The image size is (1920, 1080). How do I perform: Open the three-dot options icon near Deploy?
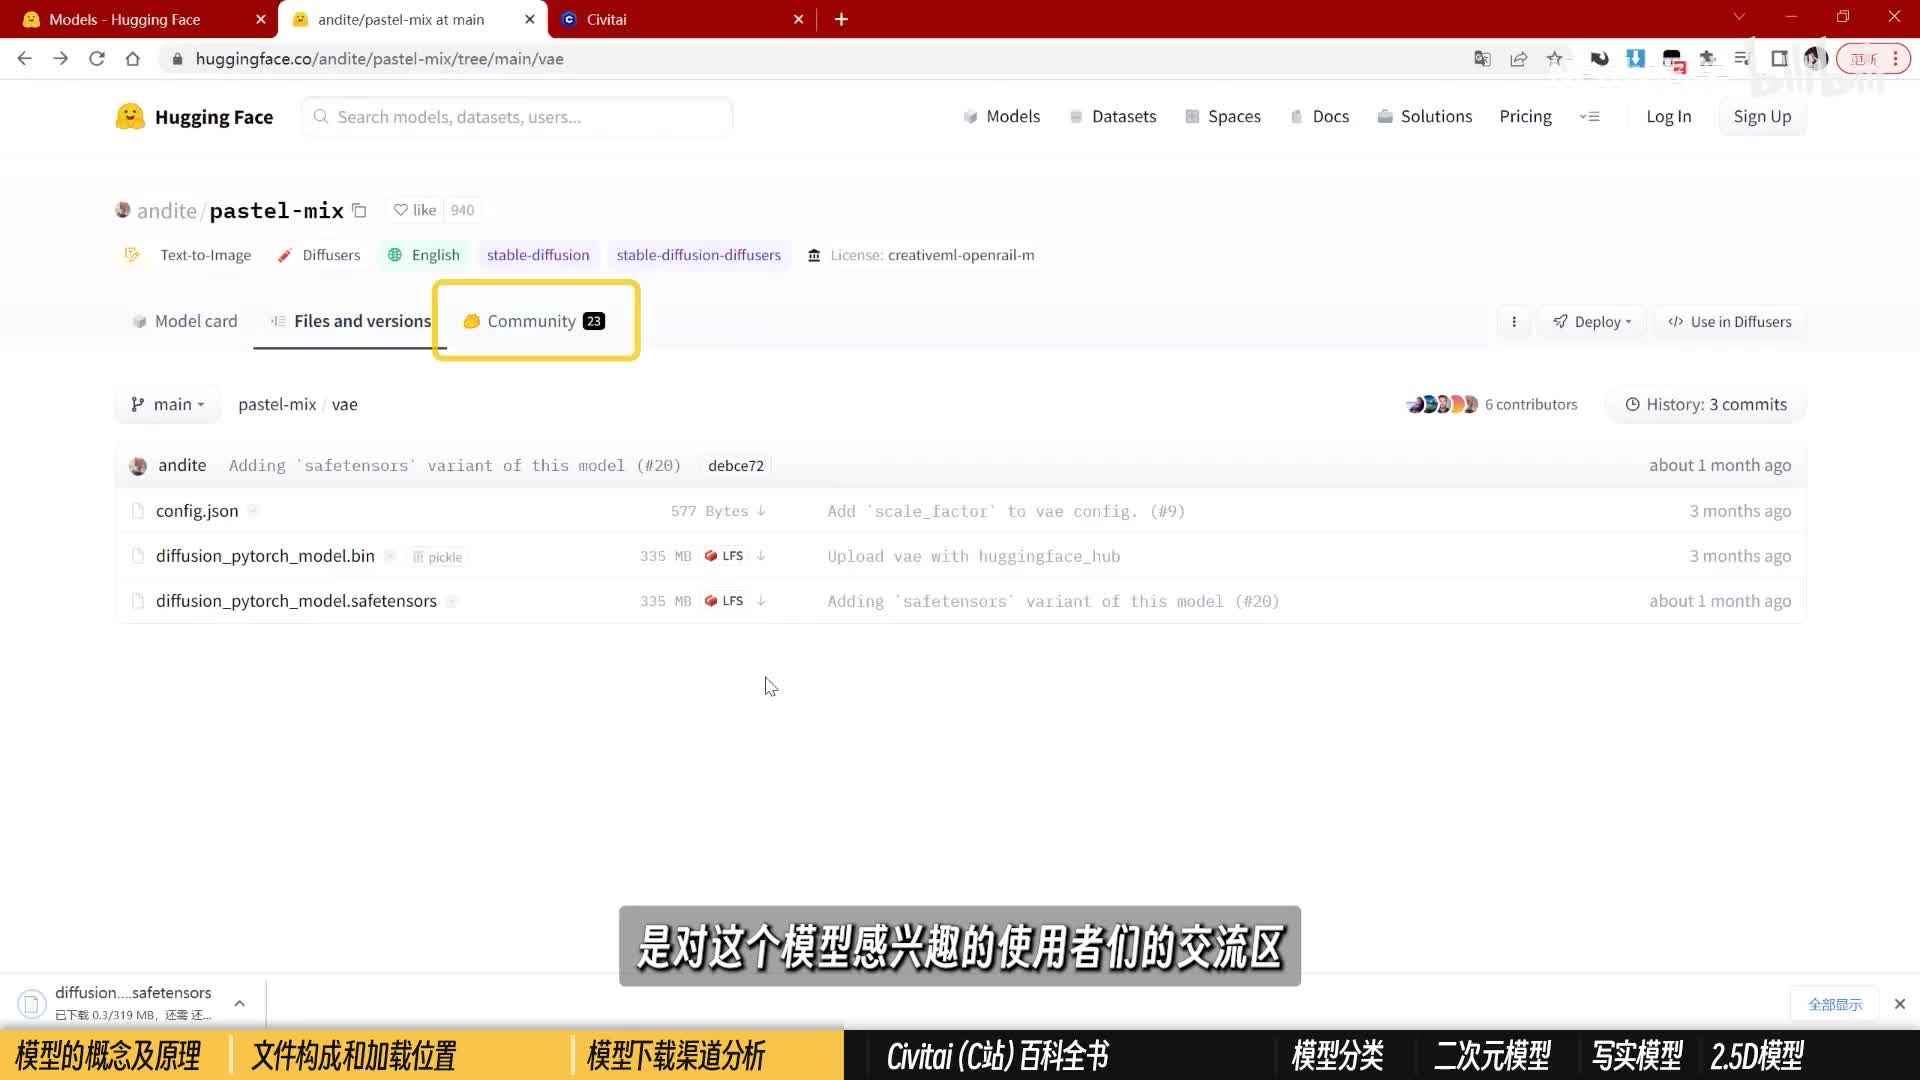click(x=1514, y=322)
